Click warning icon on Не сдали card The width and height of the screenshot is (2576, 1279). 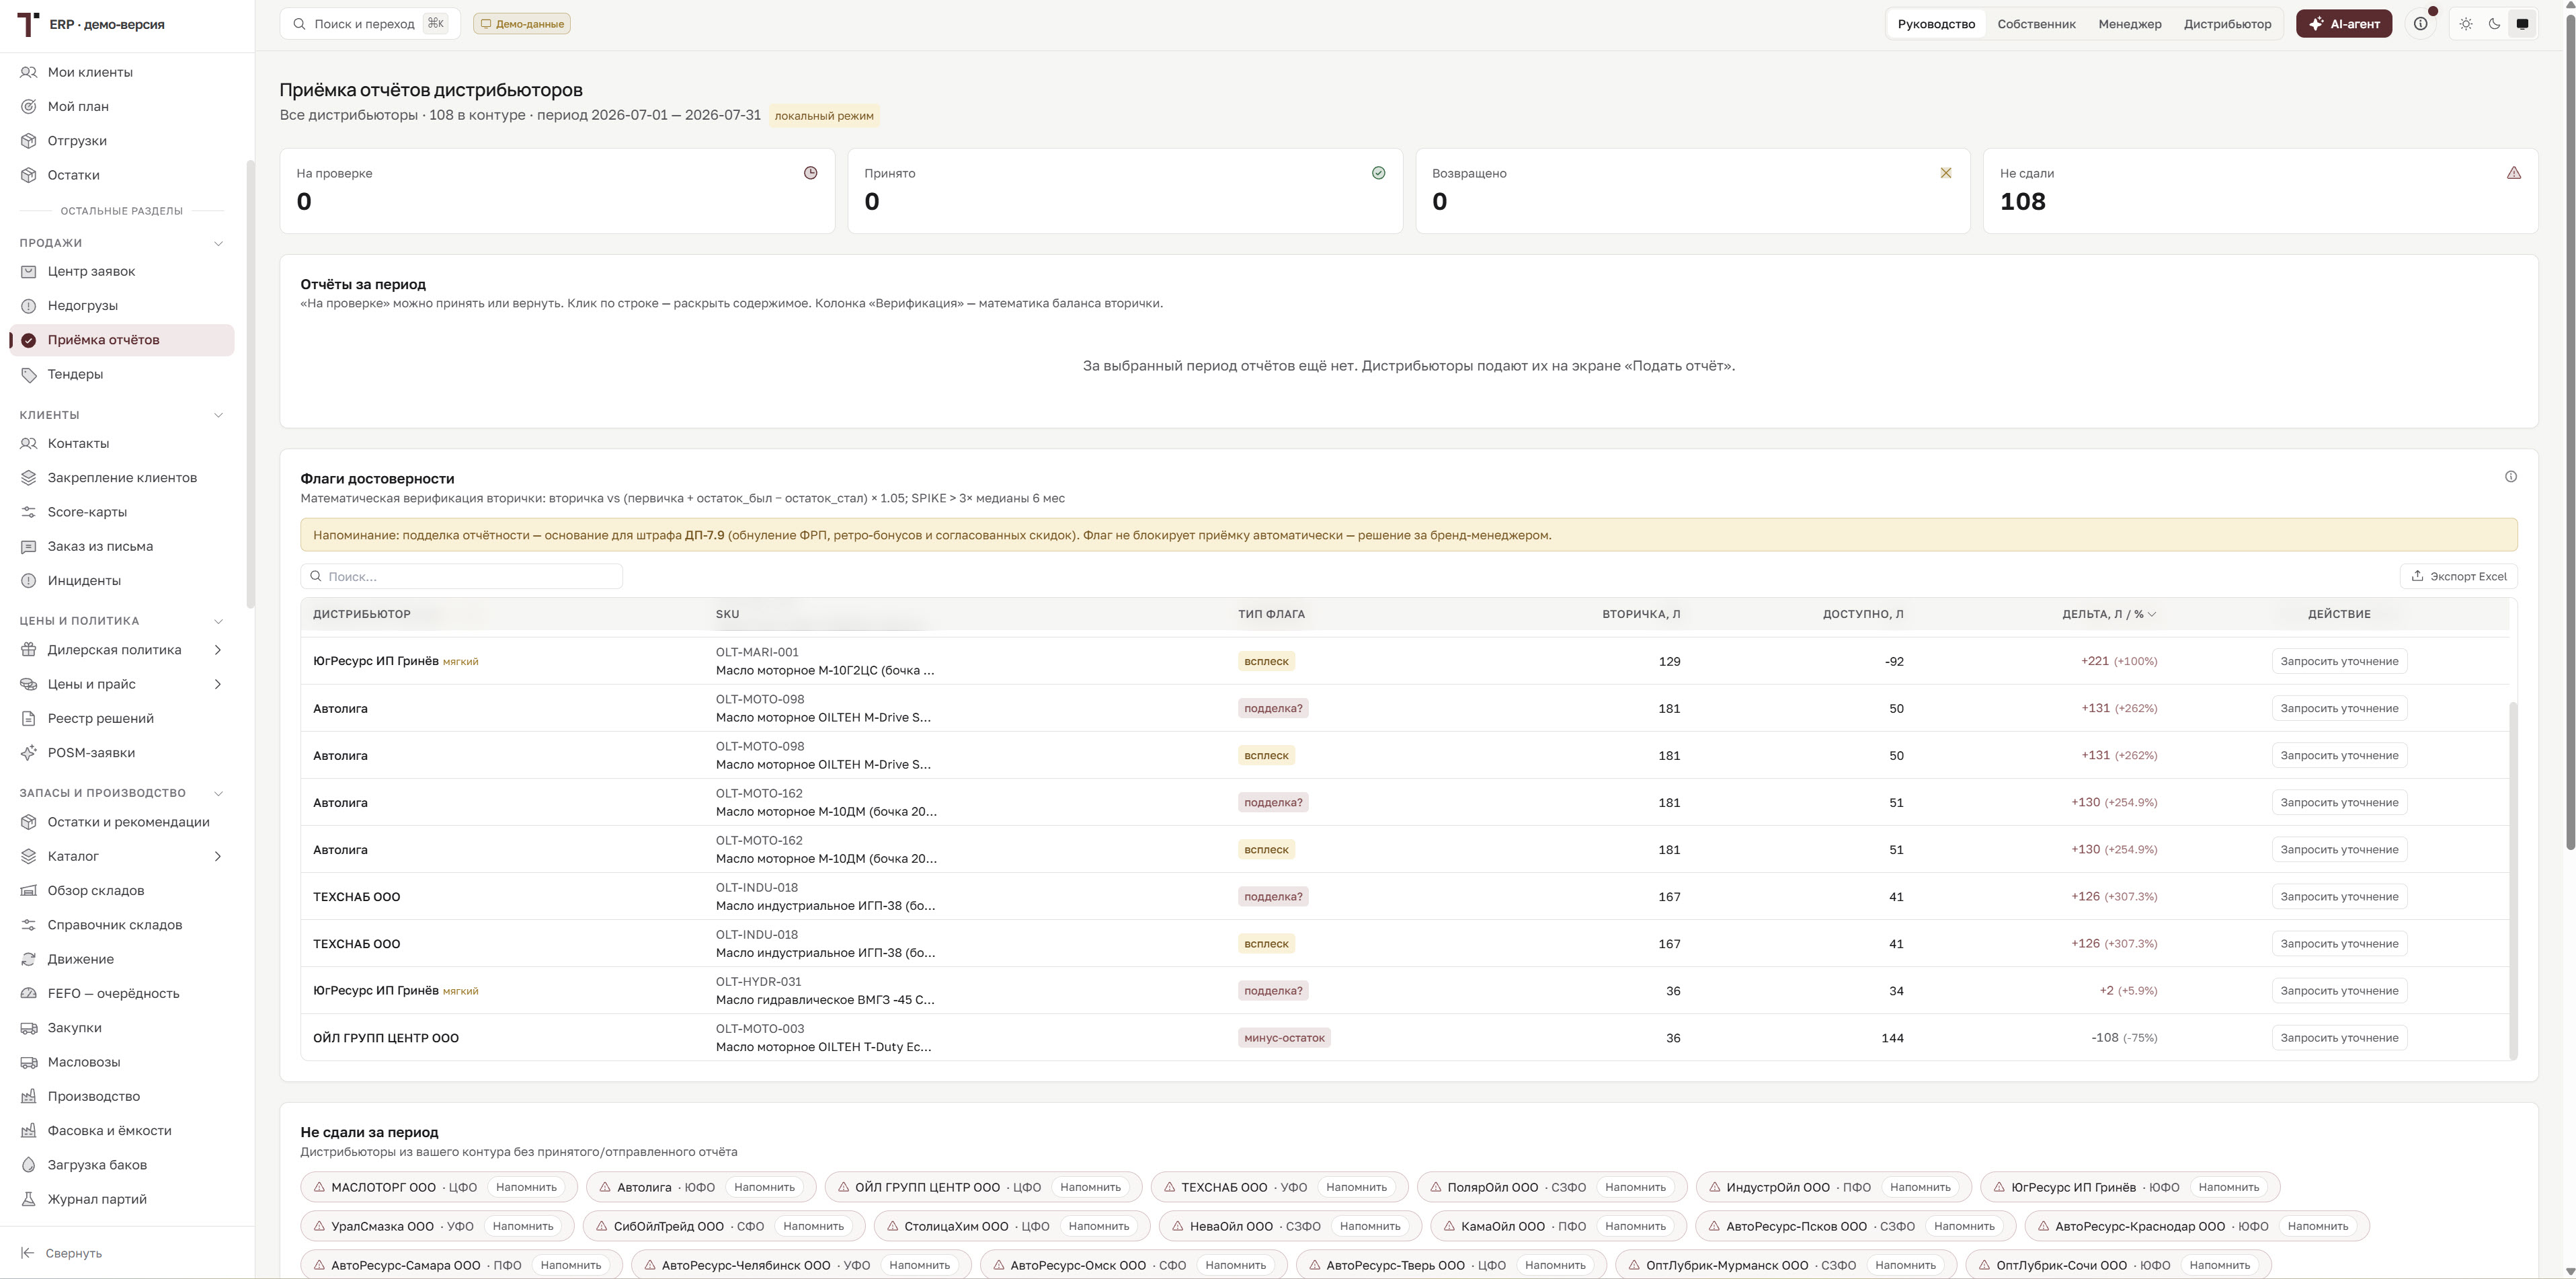pyautogui.click(x=2514, y=173)
